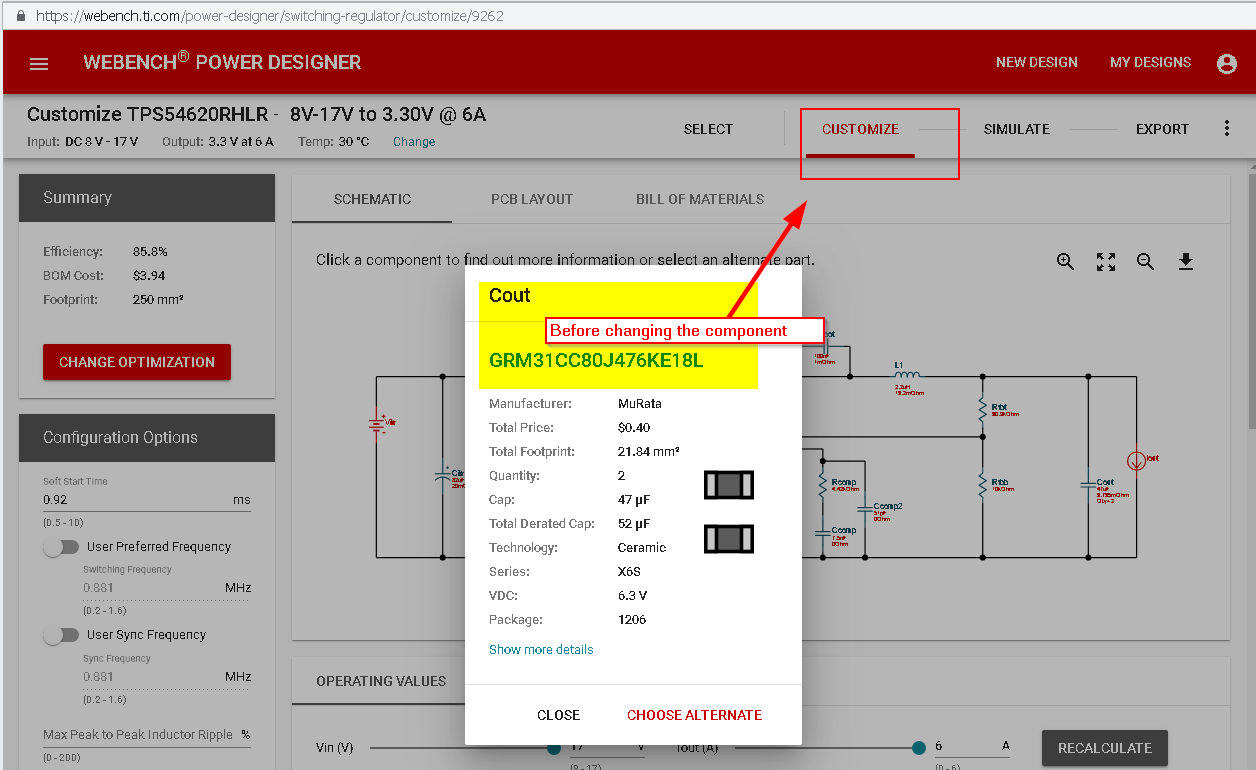This screenshot has width=1256, height=770.
Task: Select the Cin capacitor in schematic
Action: pyautogui.click(x=443, y=477)
